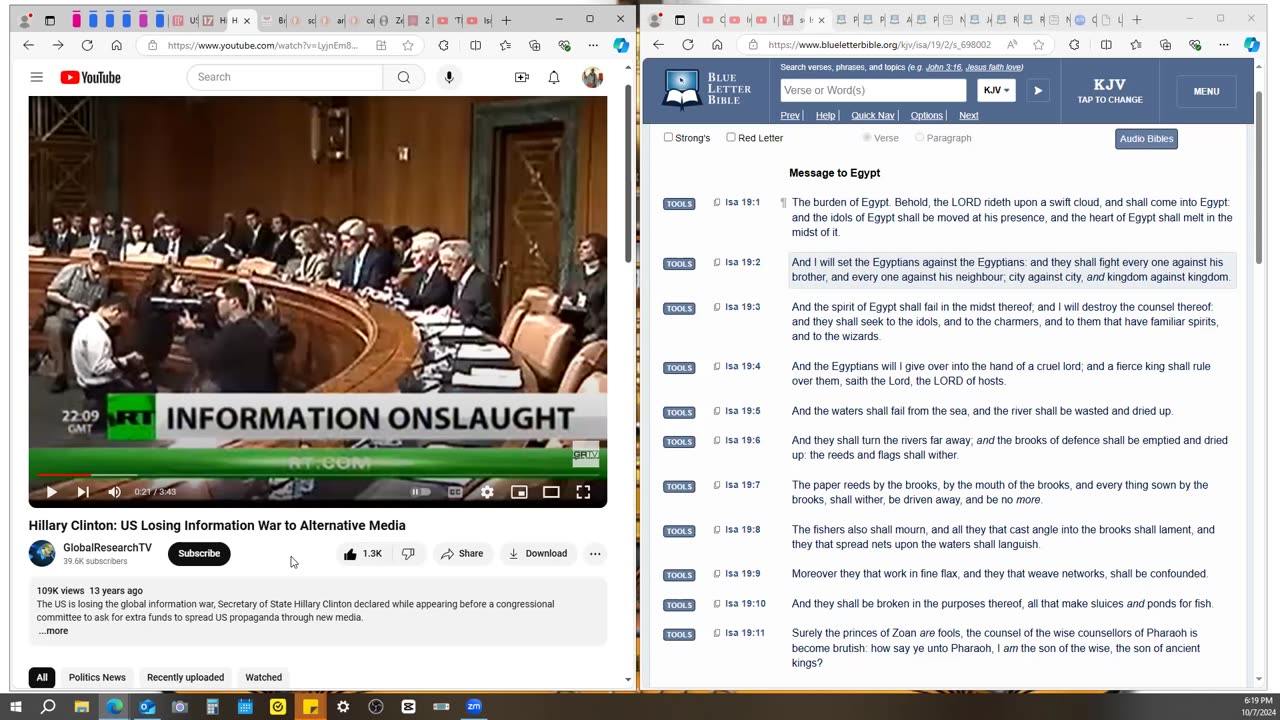The width and height of the screenshot is (1280, 720).
Task: Skip to next video in player
Action: click(83, 492)
